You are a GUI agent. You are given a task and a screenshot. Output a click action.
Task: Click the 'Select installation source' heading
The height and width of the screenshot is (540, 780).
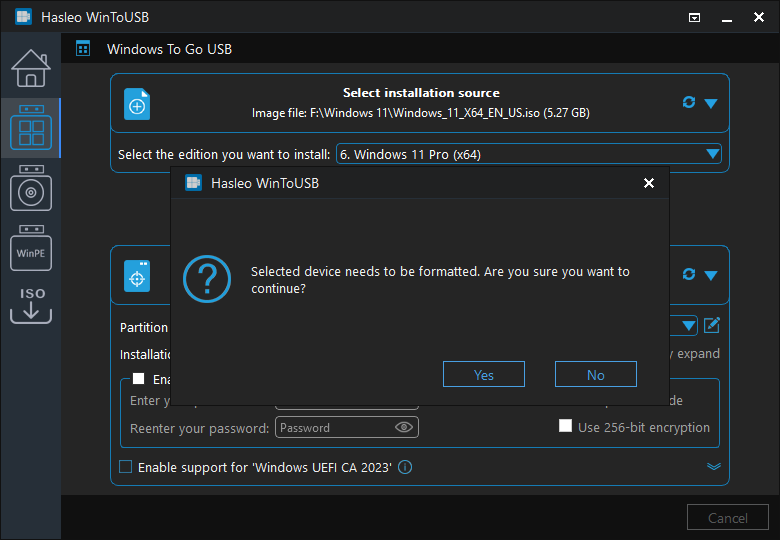click(x=421, y=92)
